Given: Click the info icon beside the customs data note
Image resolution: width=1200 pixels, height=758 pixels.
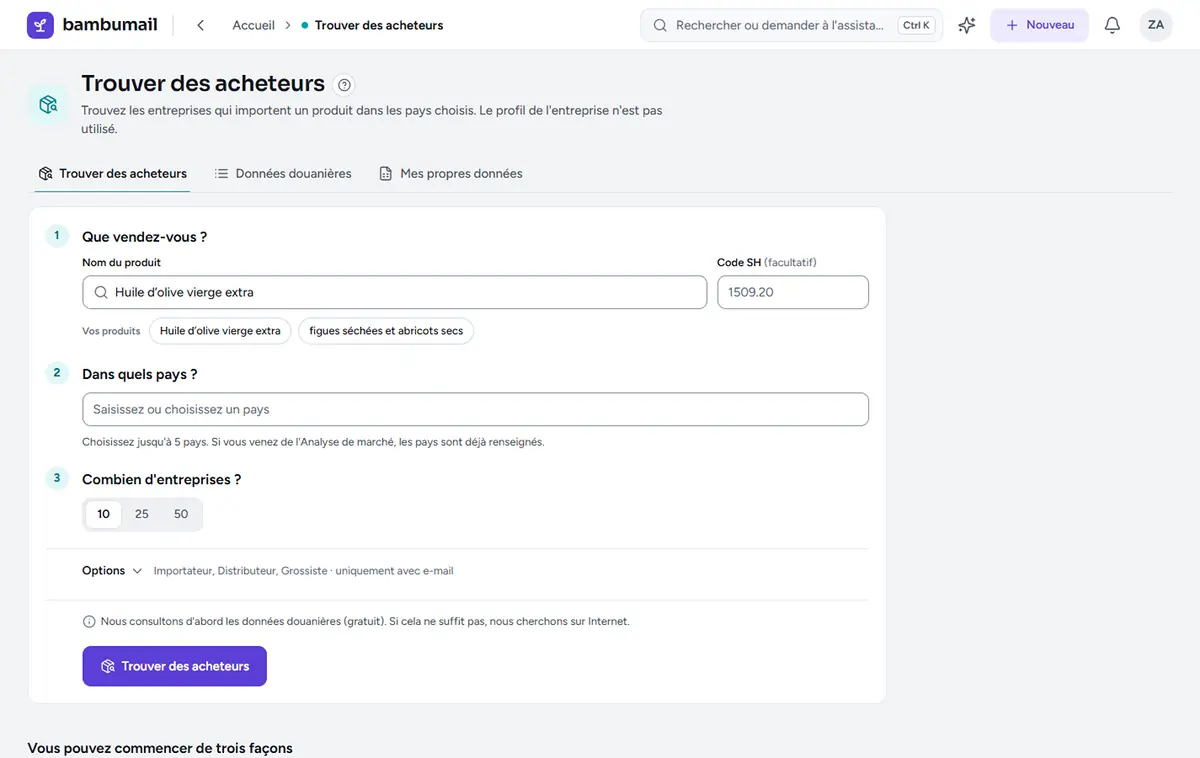Looking at the screenshot, I should (89, 621).
